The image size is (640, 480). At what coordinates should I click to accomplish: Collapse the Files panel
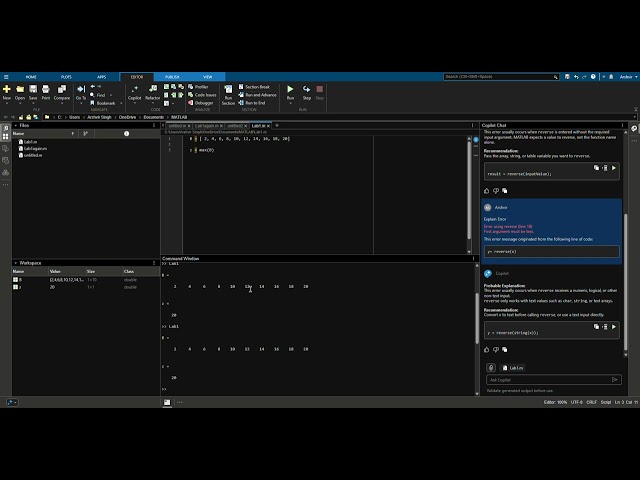(x=16, y=125)
